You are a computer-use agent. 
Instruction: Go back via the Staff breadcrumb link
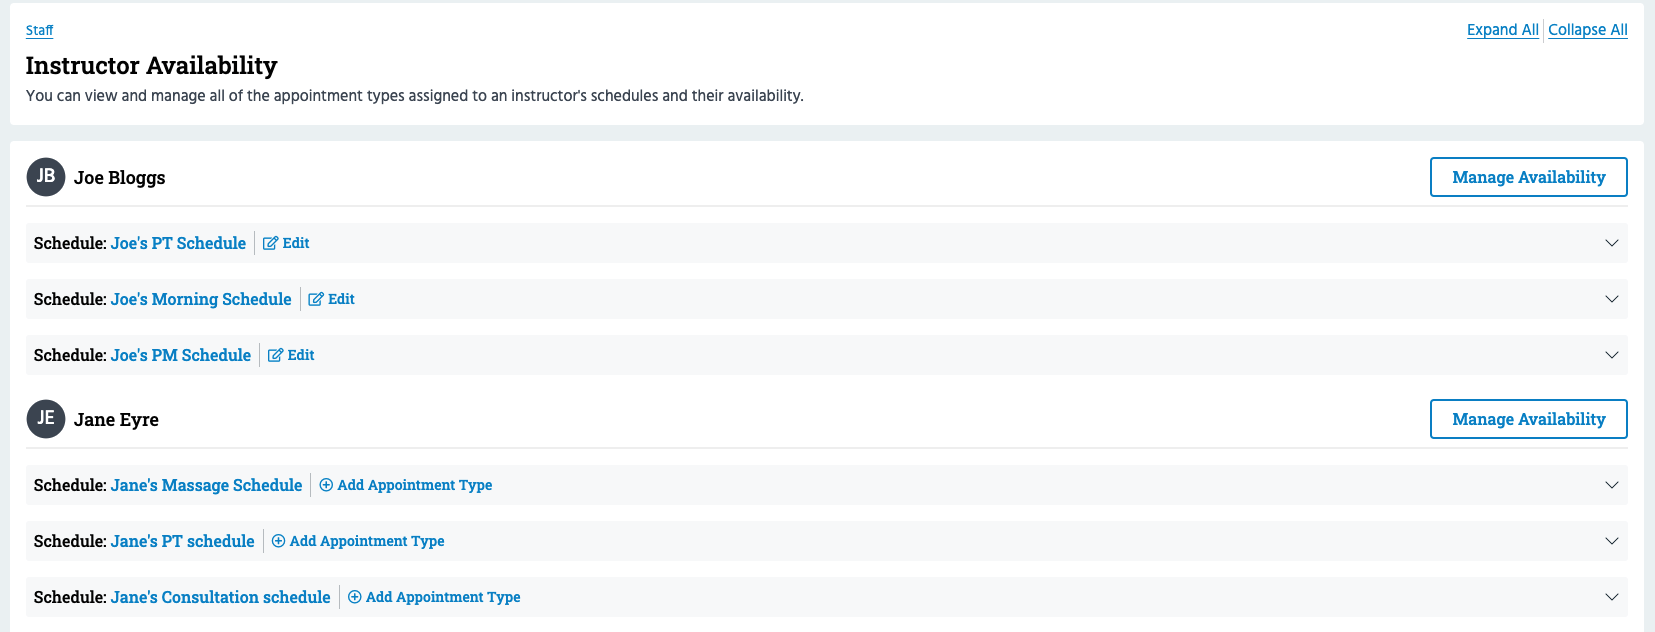[x=39, y=30]
